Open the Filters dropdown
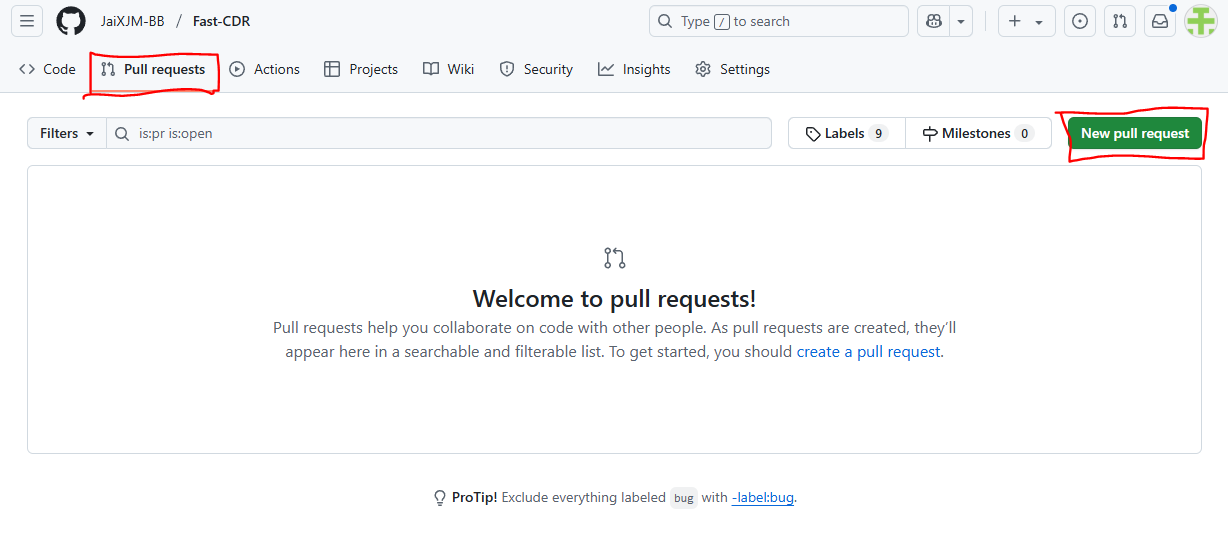The width and height of the screenshot is (1228, 535). click(x=66, y=133)
